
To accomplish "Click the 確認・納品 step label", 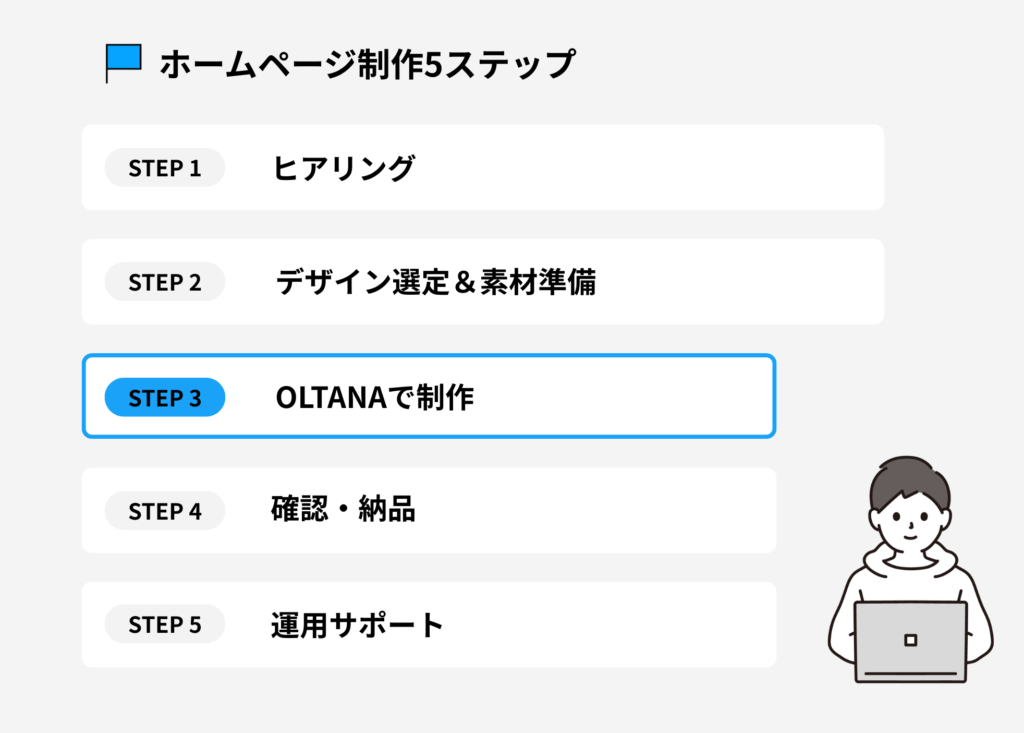I will click(x=343, y=510).
